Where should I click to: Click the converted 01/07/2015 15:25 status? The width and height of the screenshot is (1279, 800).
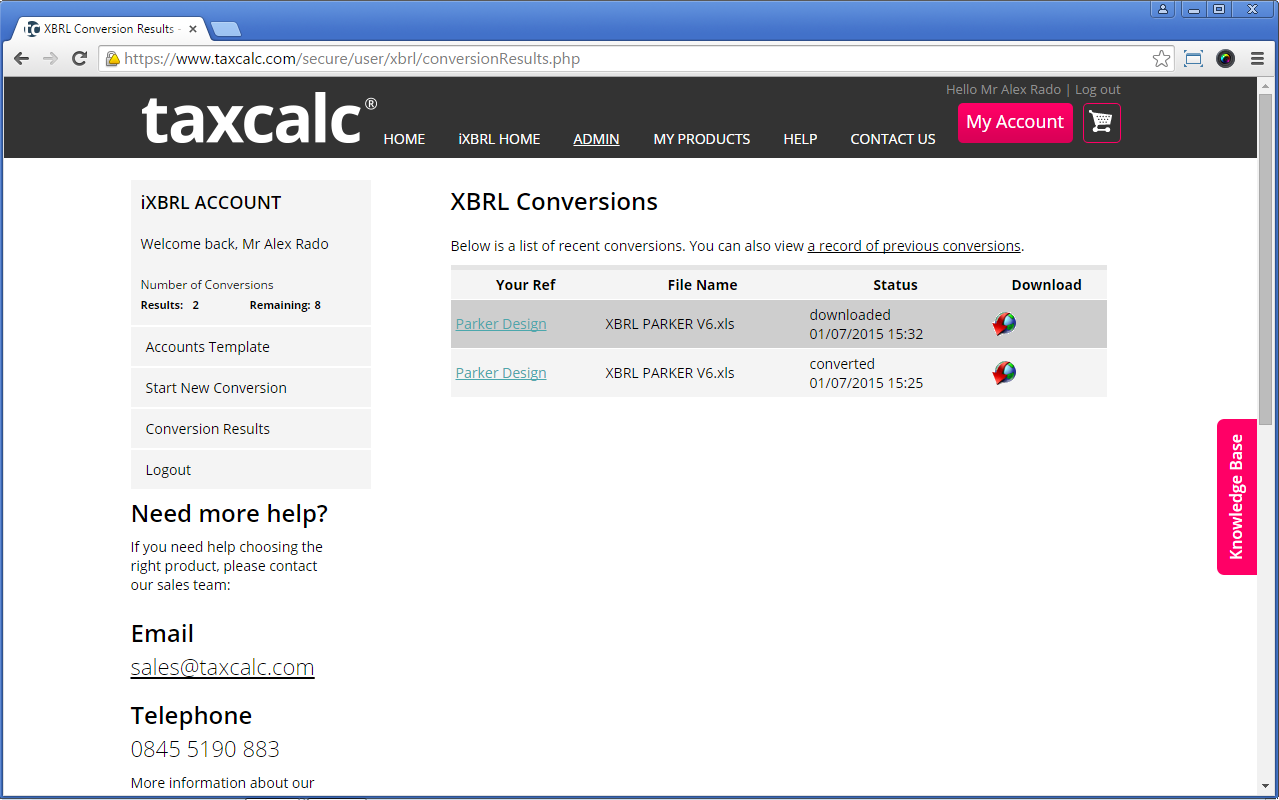coord(867,373)
